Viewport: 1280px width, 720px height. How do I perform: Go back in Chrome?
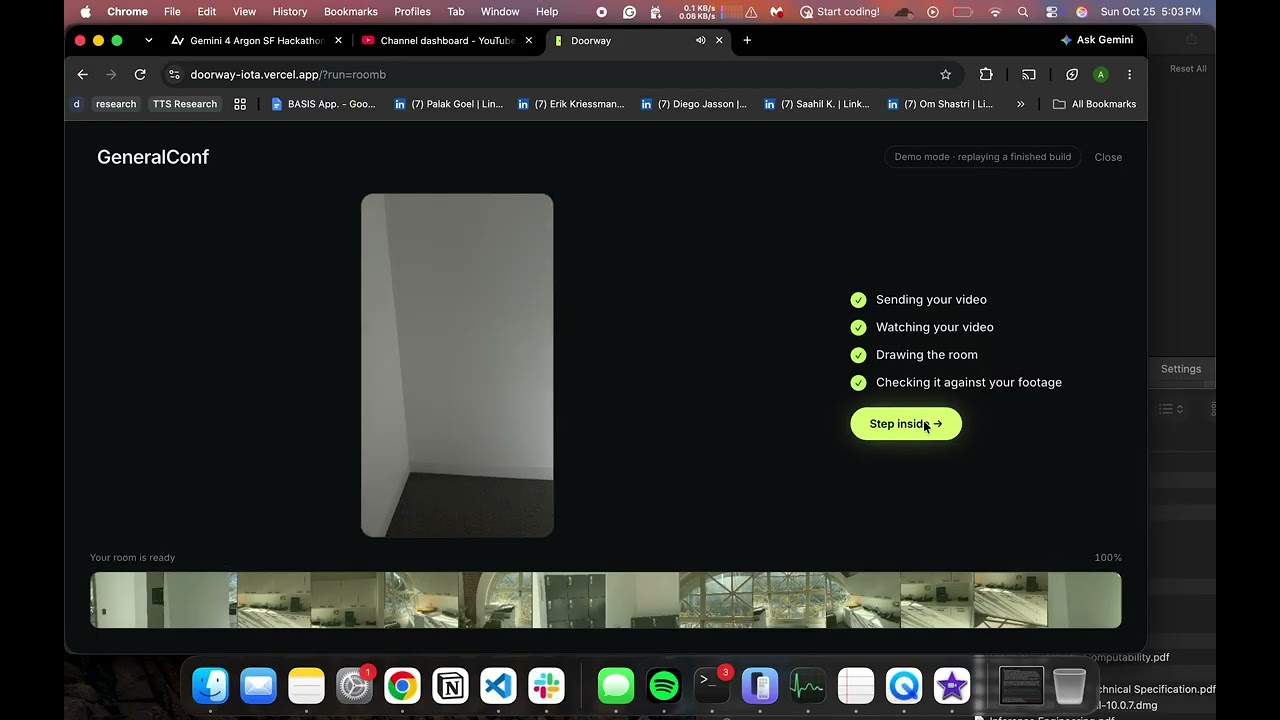(x=83, y=74)
